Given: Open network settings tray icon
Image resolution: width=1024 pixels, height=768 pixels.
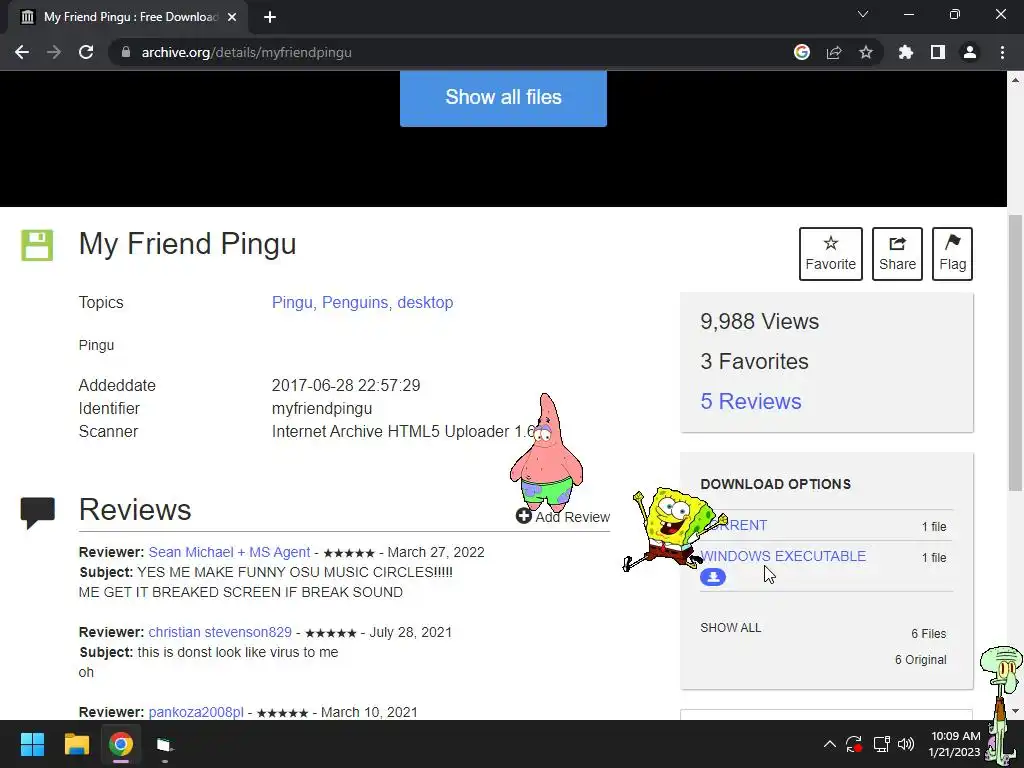Looking at the screenshot, I should [x=882, y=744].
